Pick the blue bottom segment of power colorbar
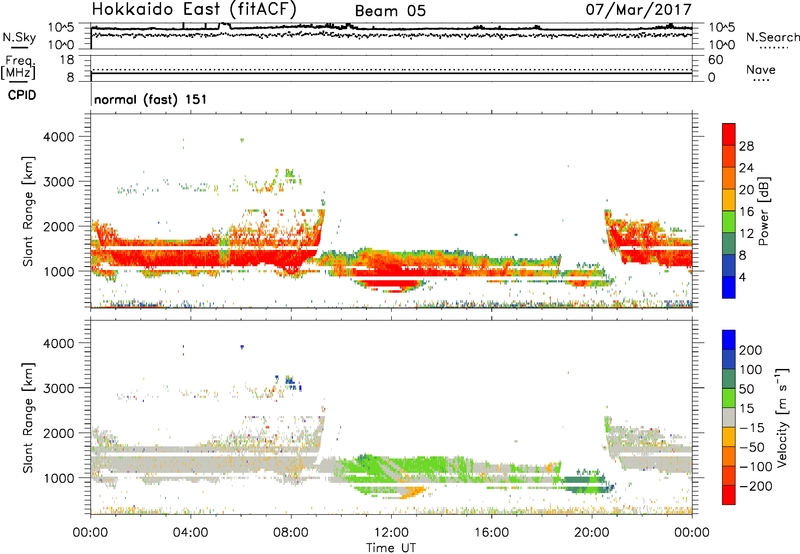 coord(729,287)
